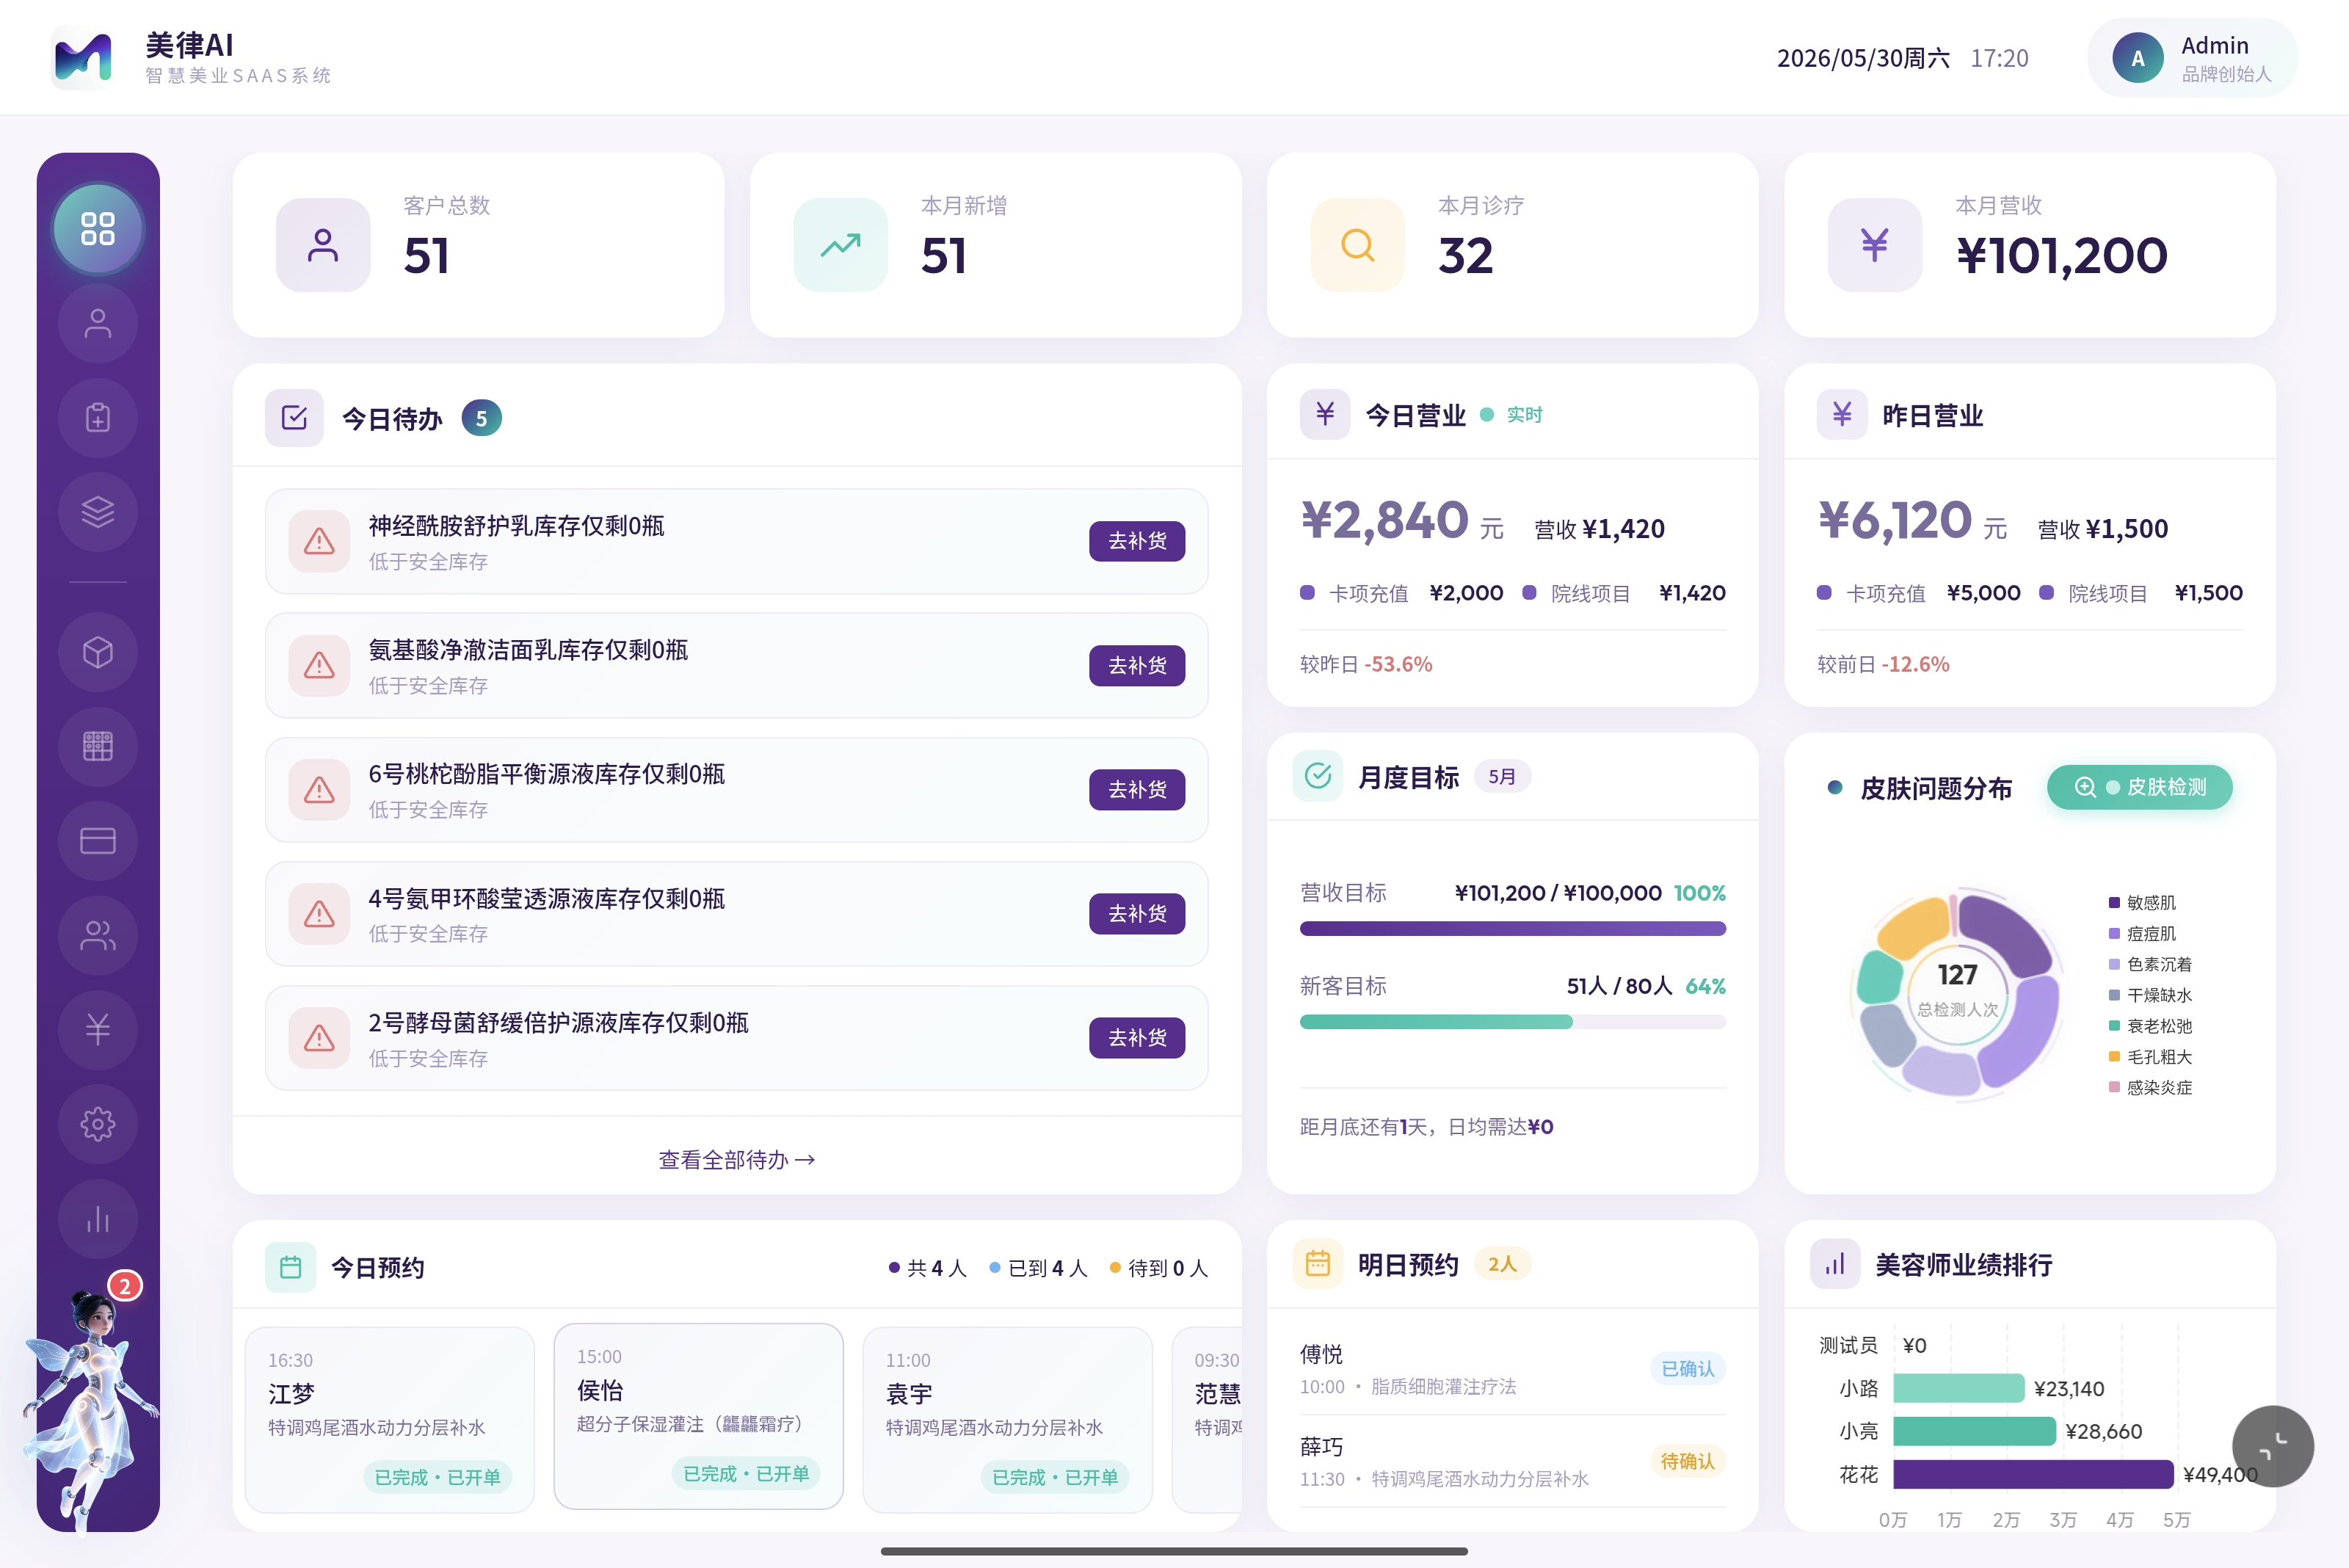The image size is (2349, 1568).
Task: Click the 较前日 -12.6% text
Action: click(x=1883, y=664)
